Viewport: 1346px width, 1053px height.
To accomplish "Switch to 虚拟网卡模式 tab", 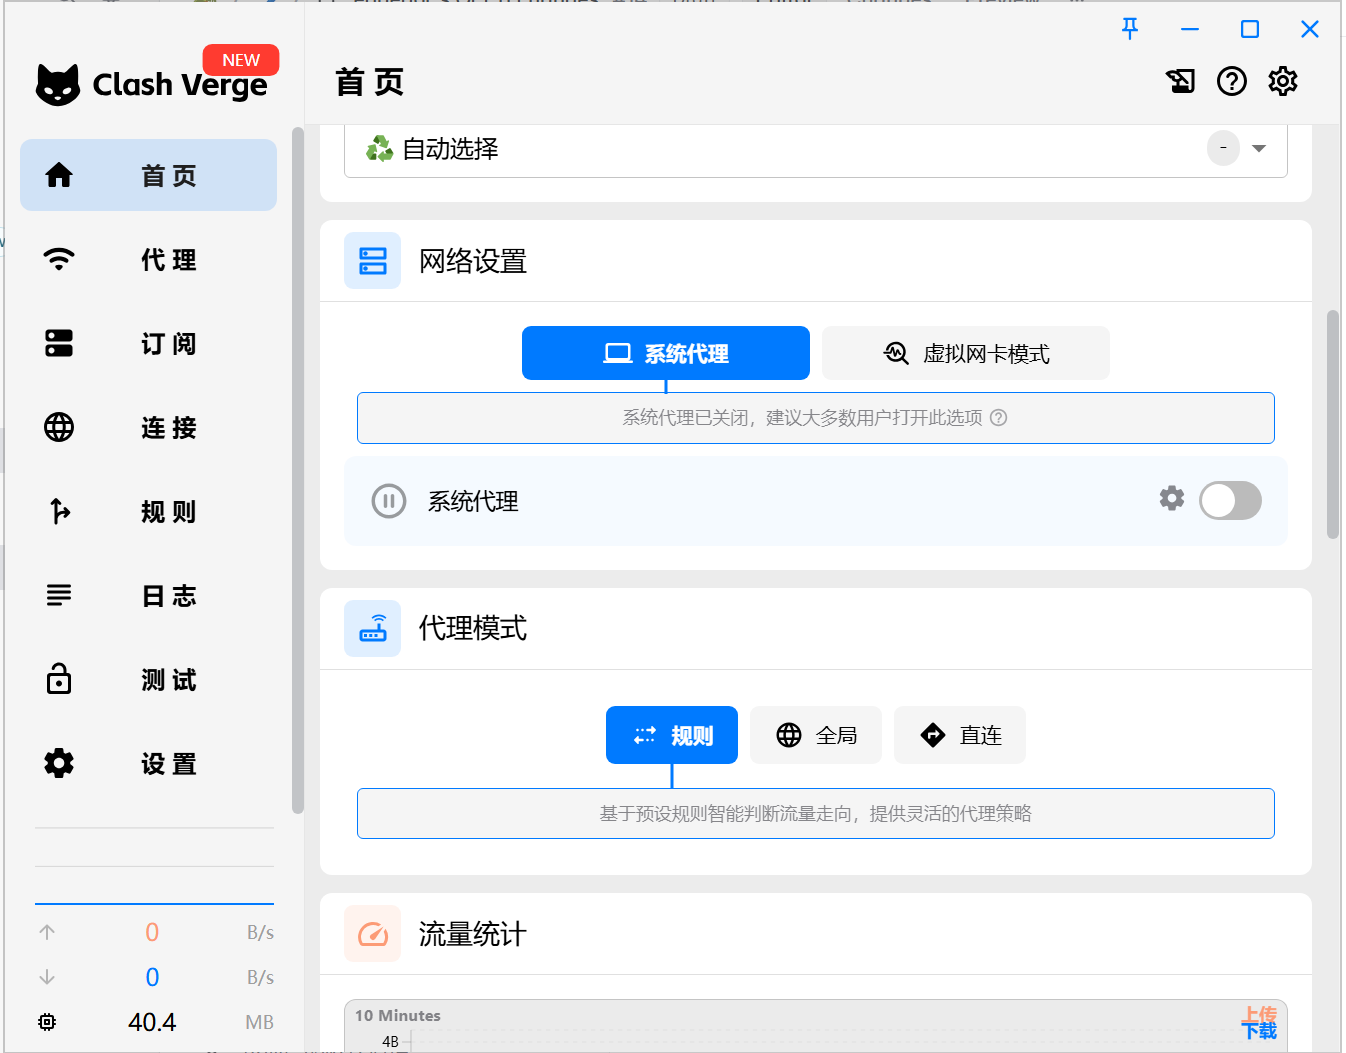I will (966, 353).
